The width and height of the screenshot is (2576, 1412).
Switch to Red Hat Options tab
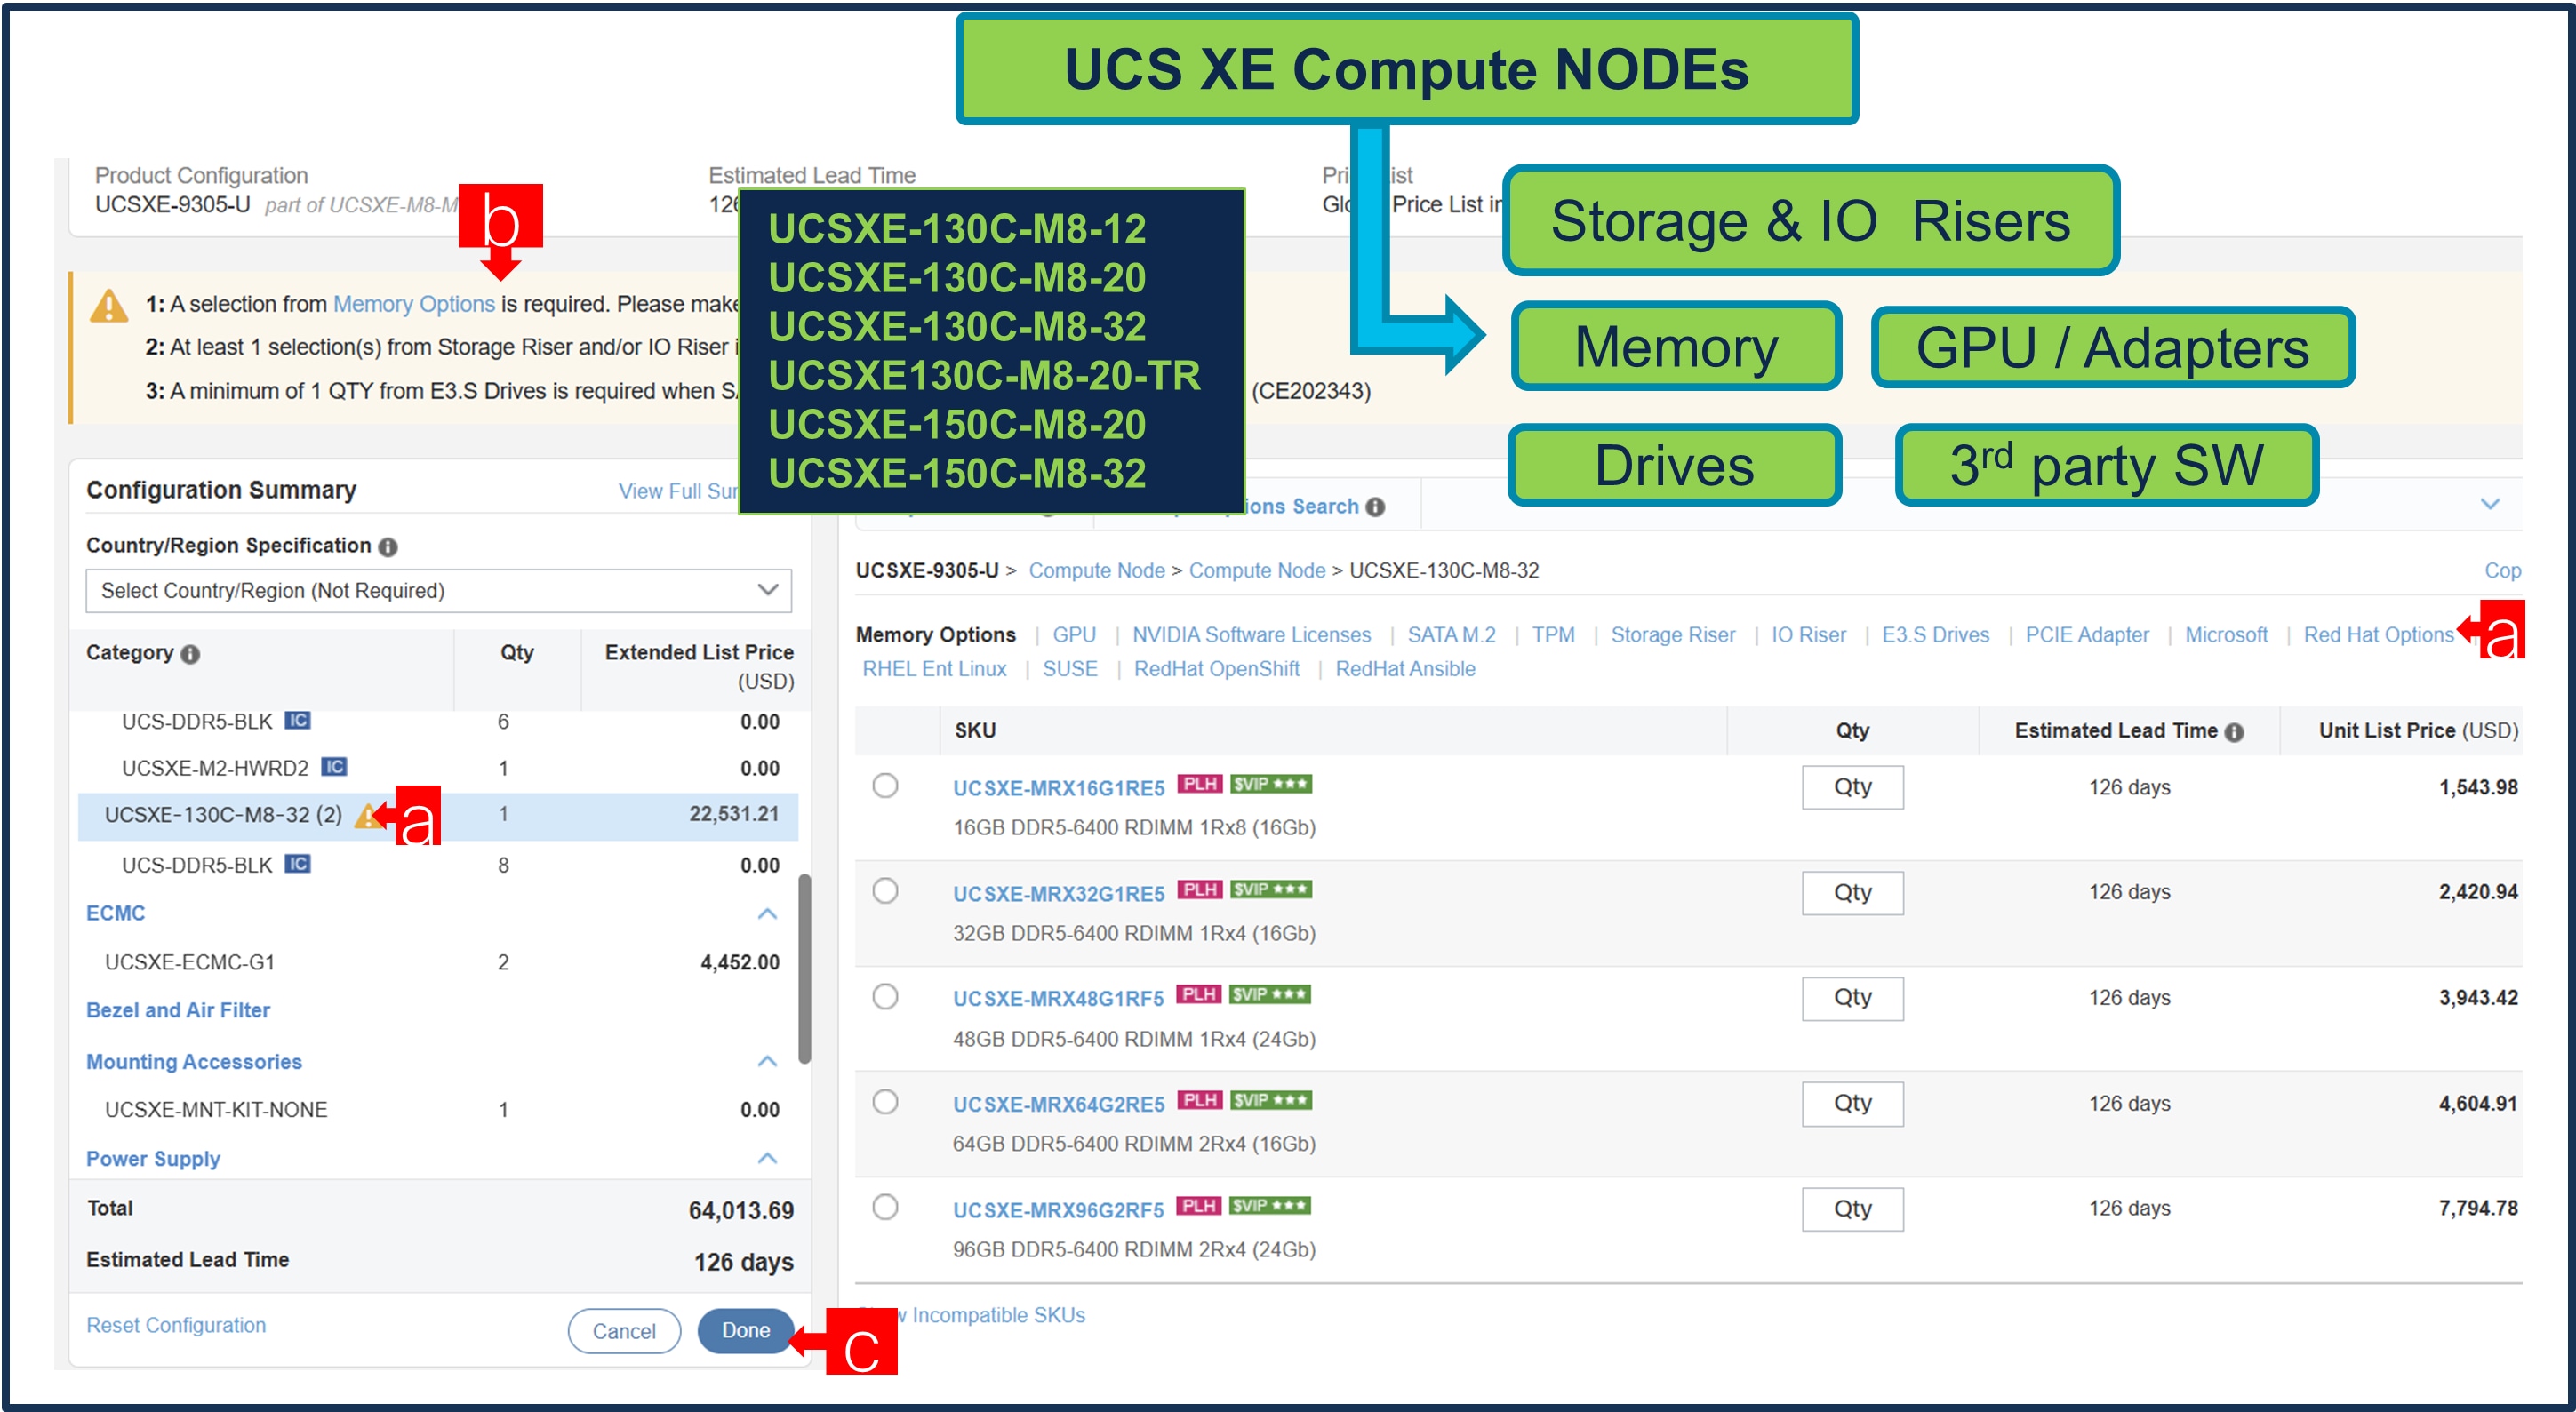coord(2378,635)
